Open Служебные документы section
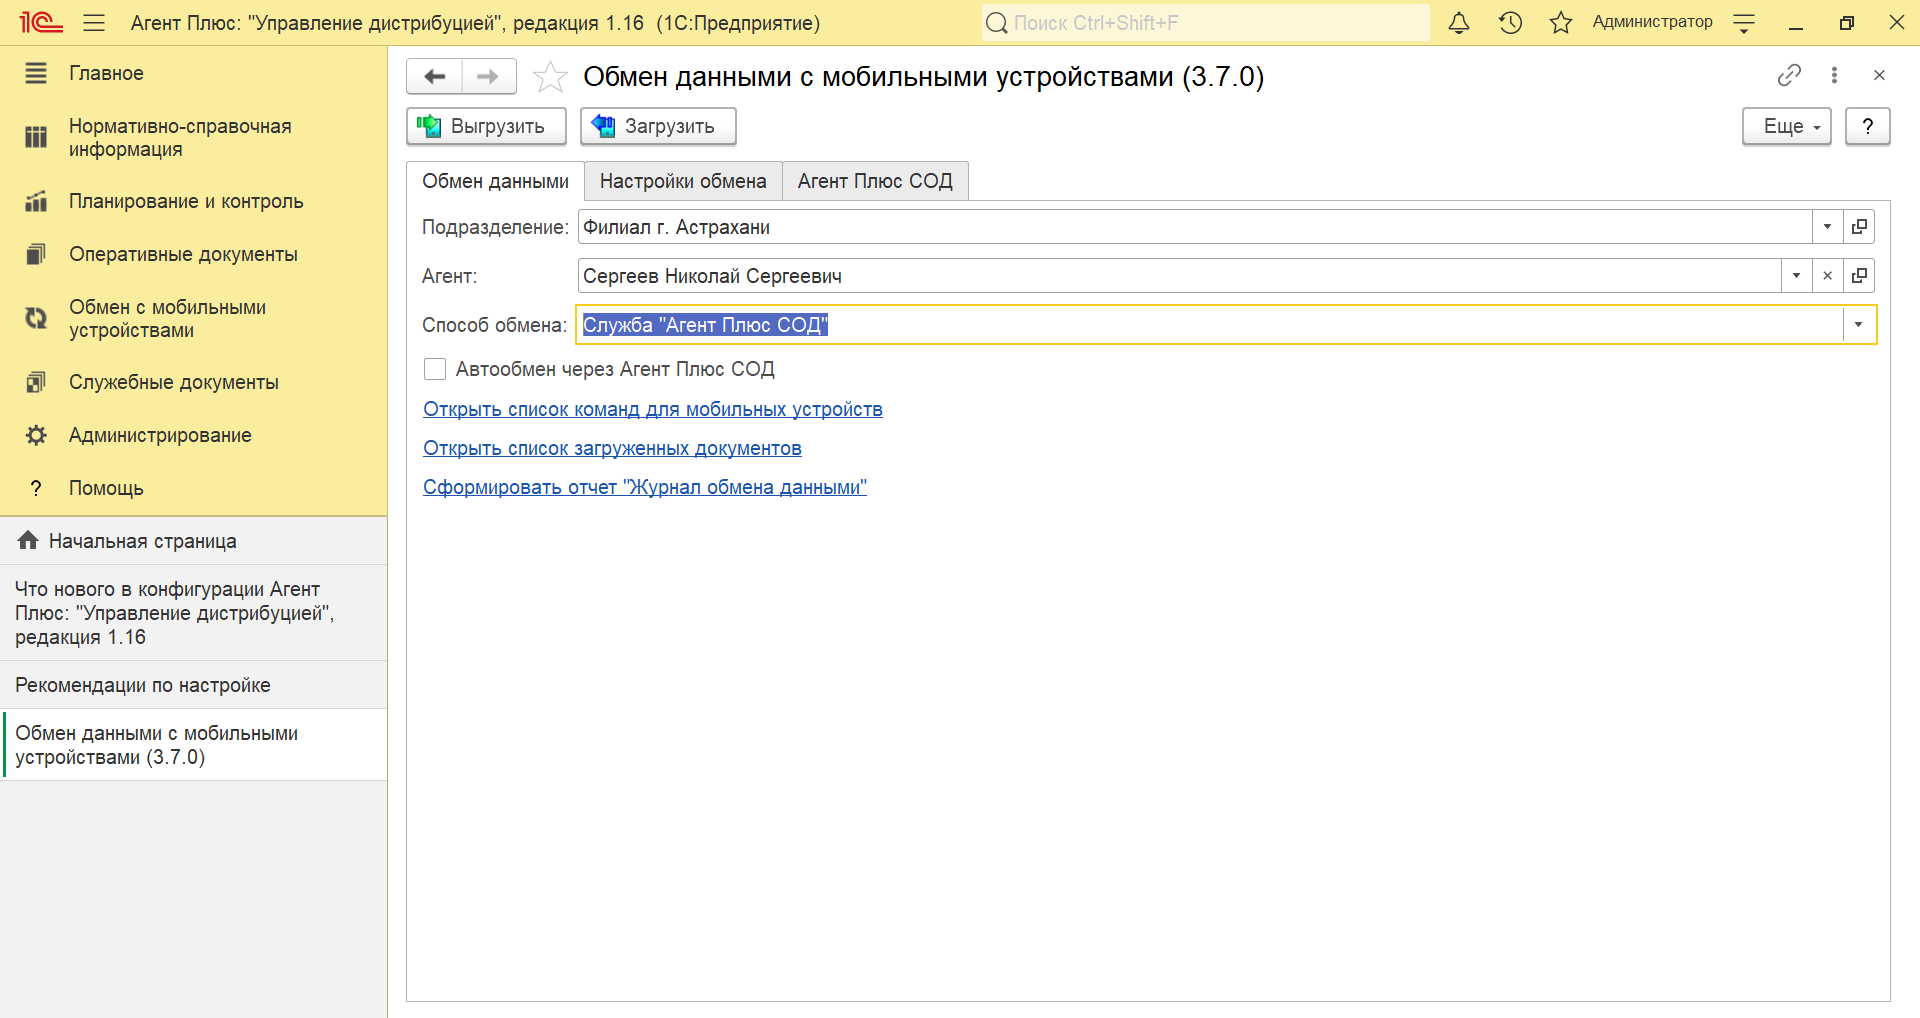The height and width of the screenshot is (1018, 1920). tap(193, 382)
